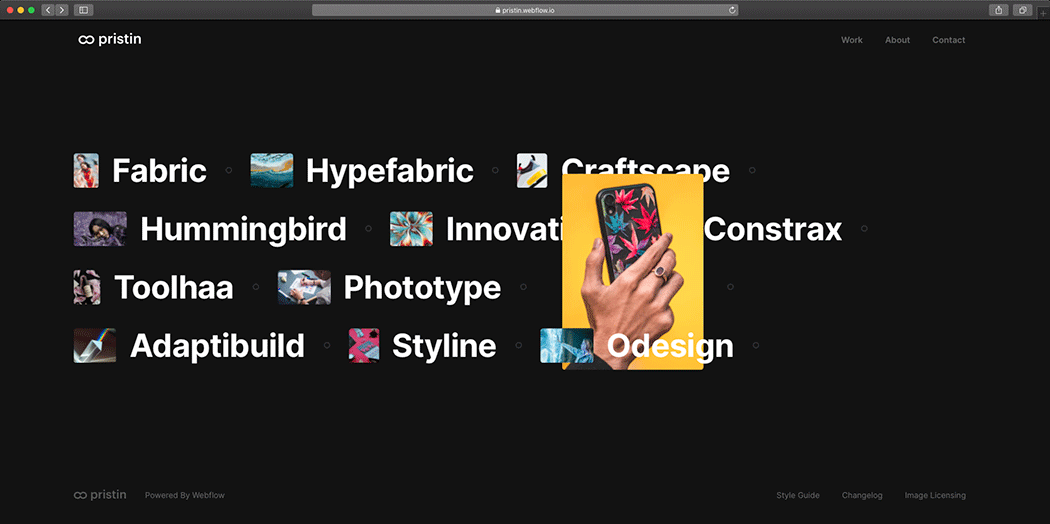Image resolution: width=1050 pixels, height=524 pixels.
Task: Open Style Guide footer link
Action: pyautogui.click(x=798, y=495)
